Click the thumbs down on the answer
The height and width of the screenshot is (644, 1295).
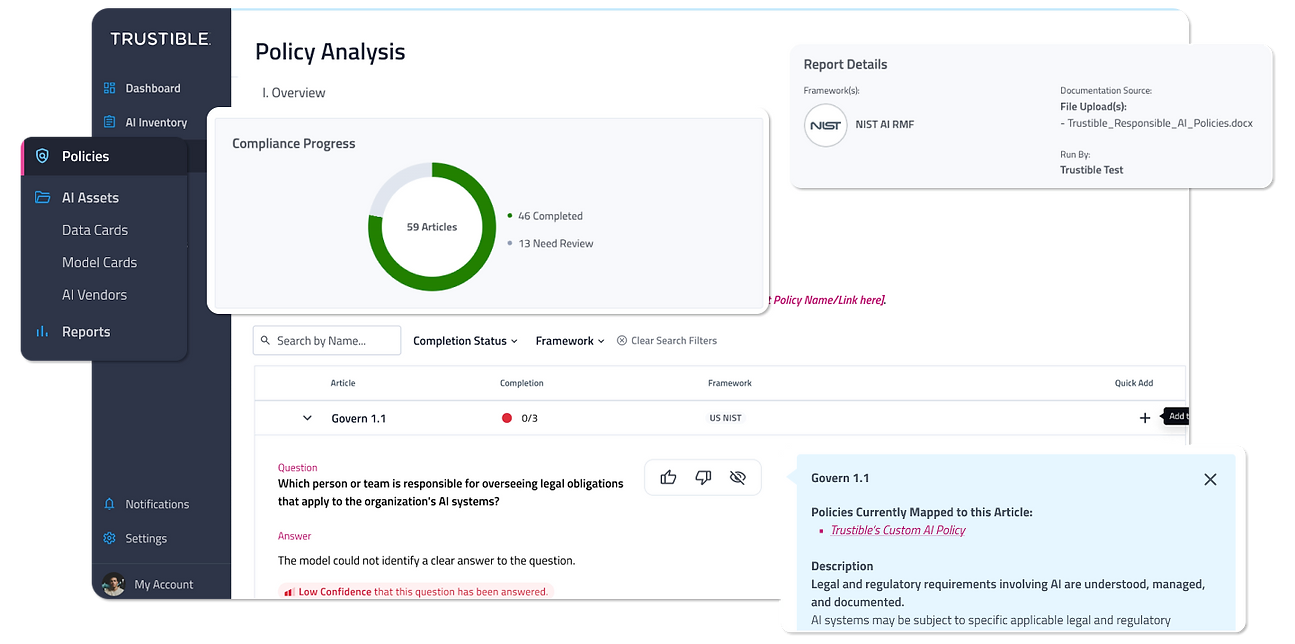click(x=703, y=478)
